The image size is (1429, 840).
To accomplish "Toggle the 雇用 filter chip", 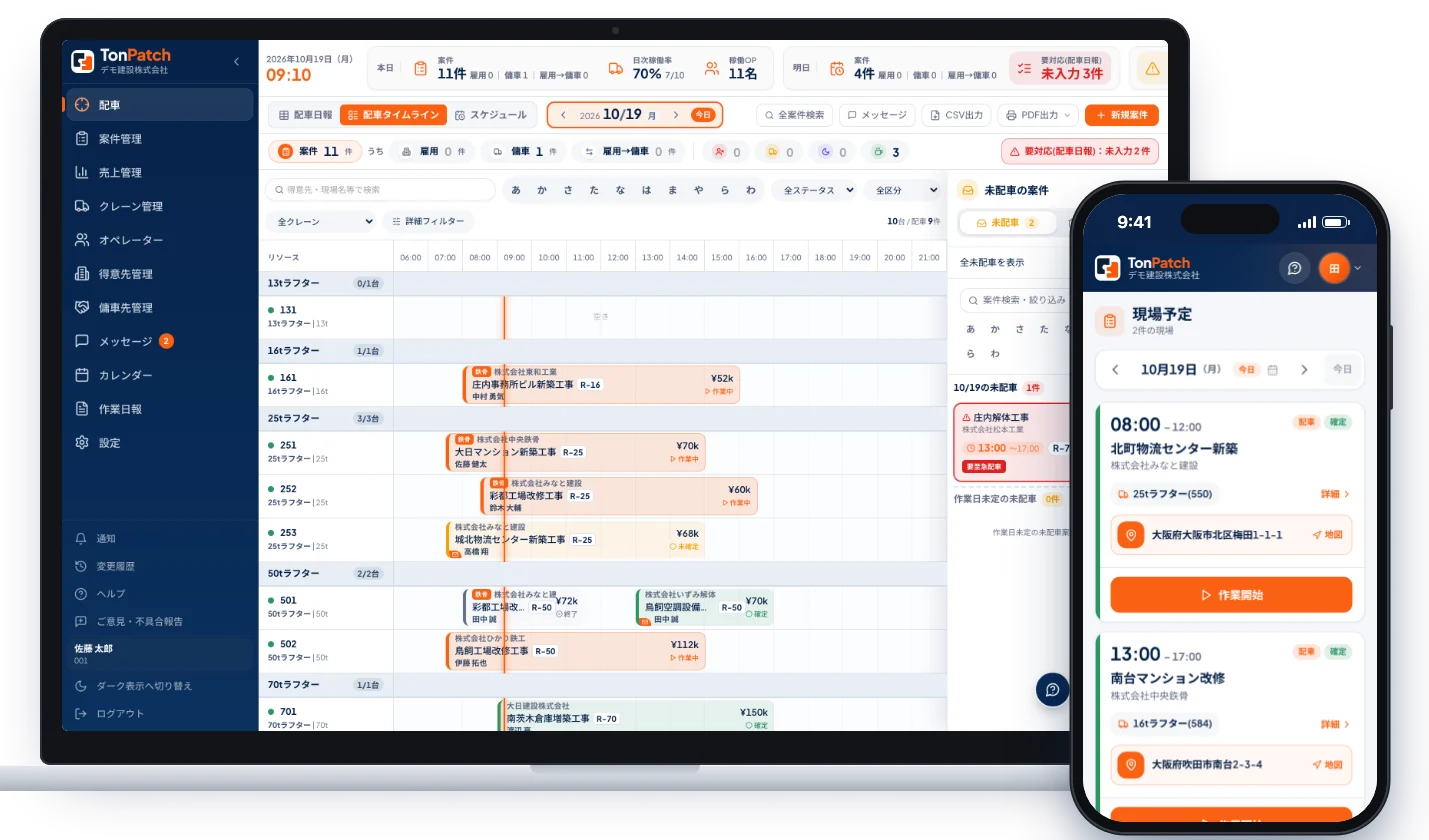I will coord(433,152).
